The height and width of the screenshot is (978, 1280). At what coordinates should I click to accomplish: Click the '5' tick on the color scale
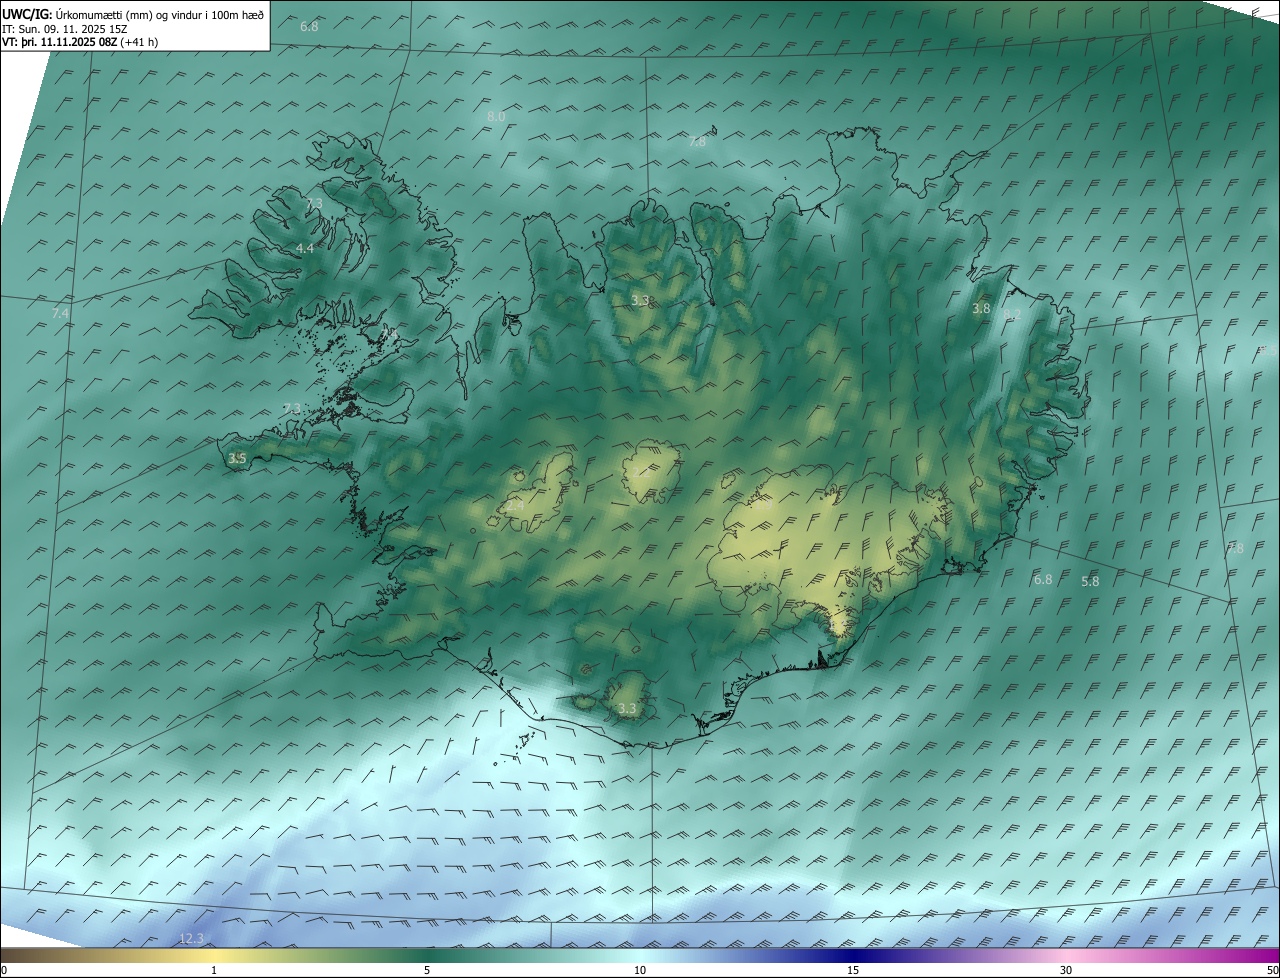[x=427, y=970]
